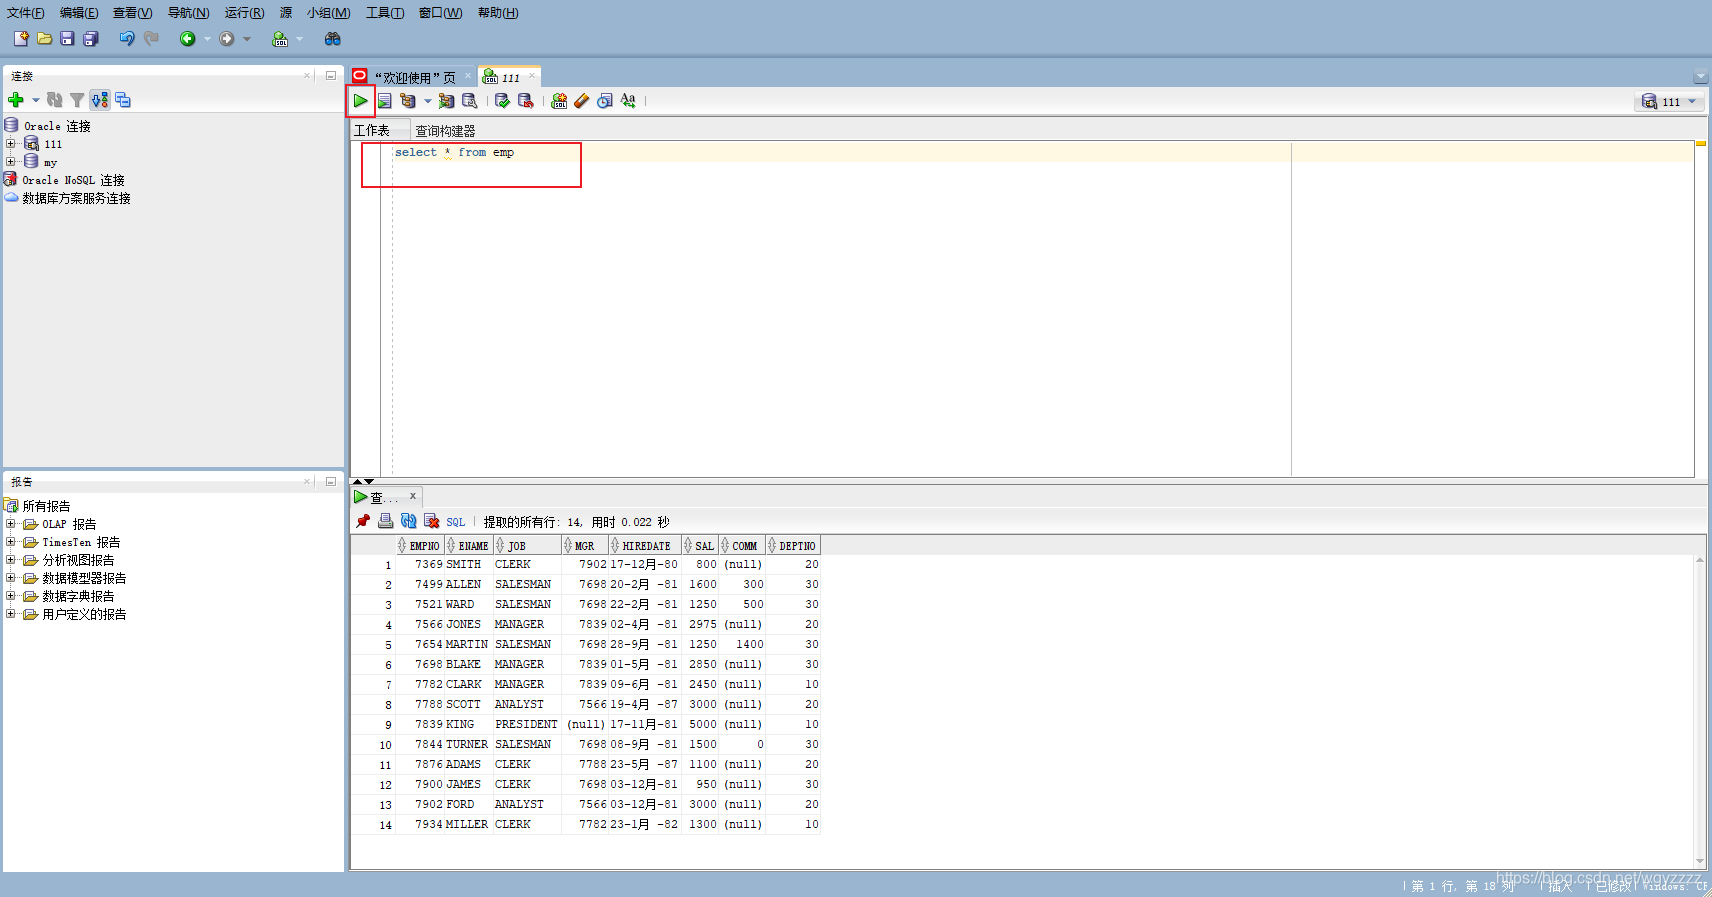1712x897 pixels.
Task: Sort by the HIREDATE column header
Action: [x=645, y=546]
